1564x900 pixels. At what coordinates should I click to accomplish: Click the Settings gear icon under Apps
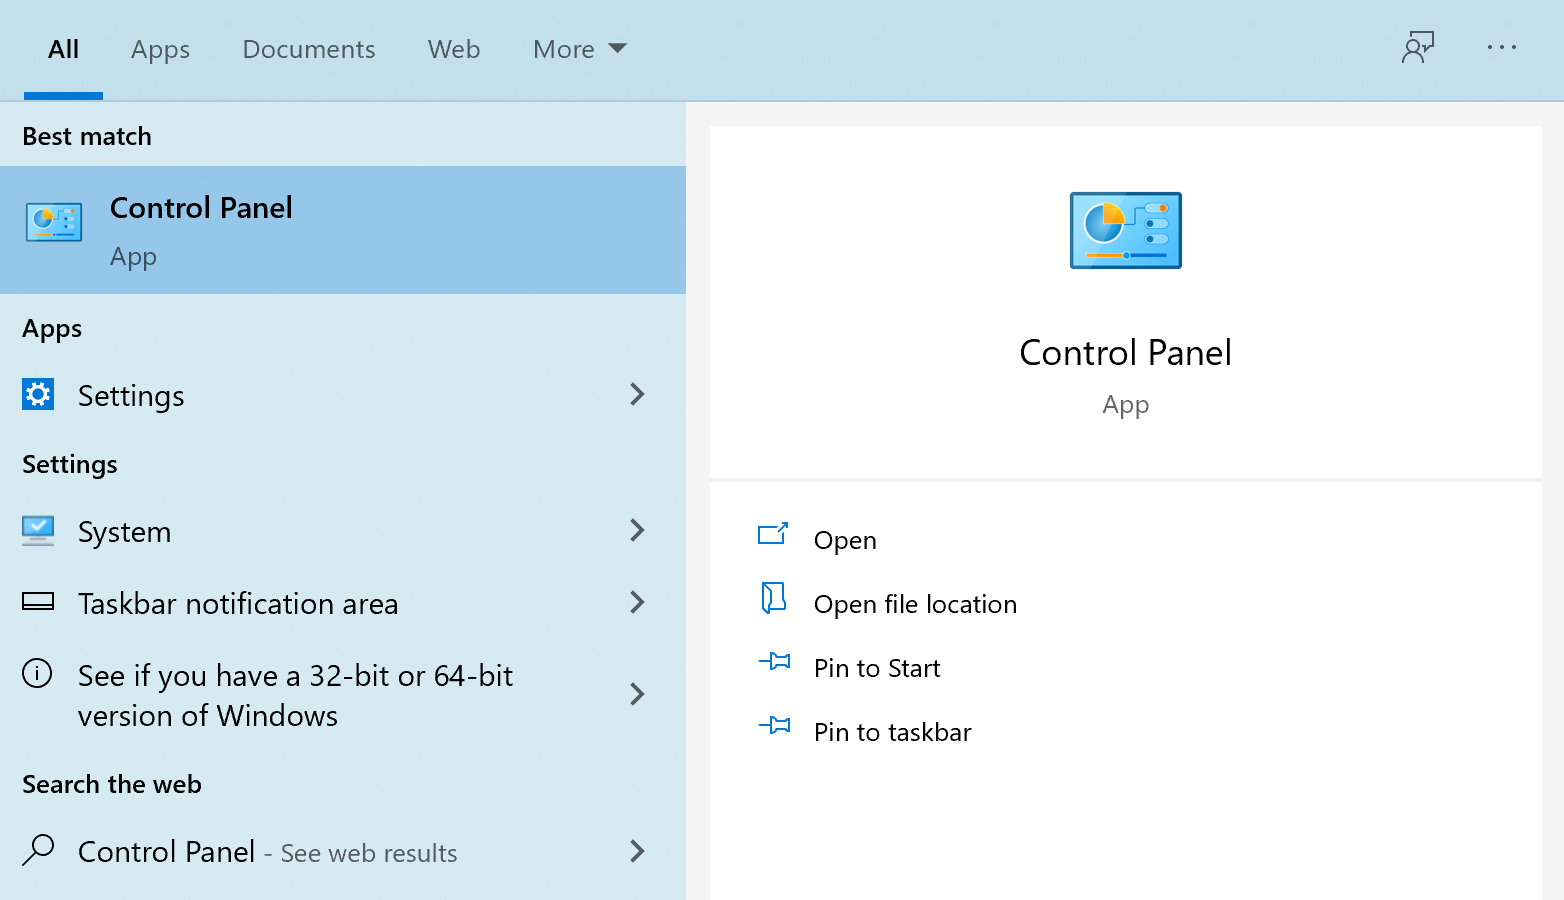pyautogui.click(x=38, y=395)
